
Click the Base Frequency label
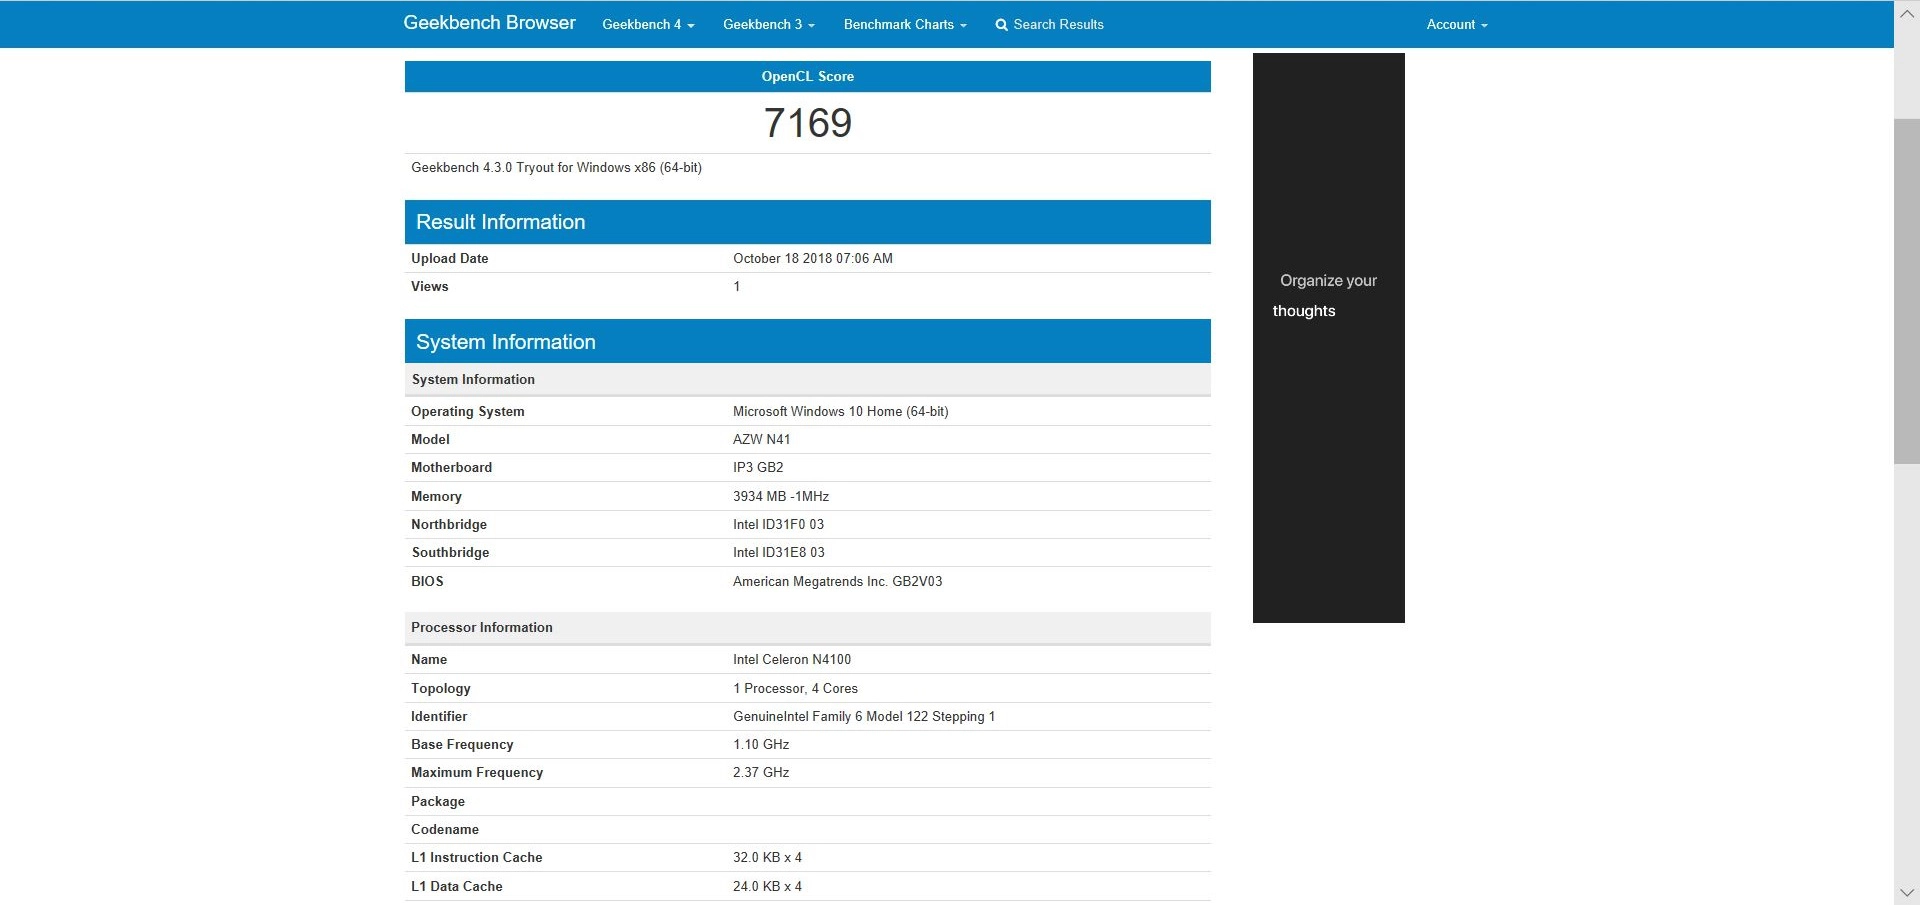coord(462,744)
